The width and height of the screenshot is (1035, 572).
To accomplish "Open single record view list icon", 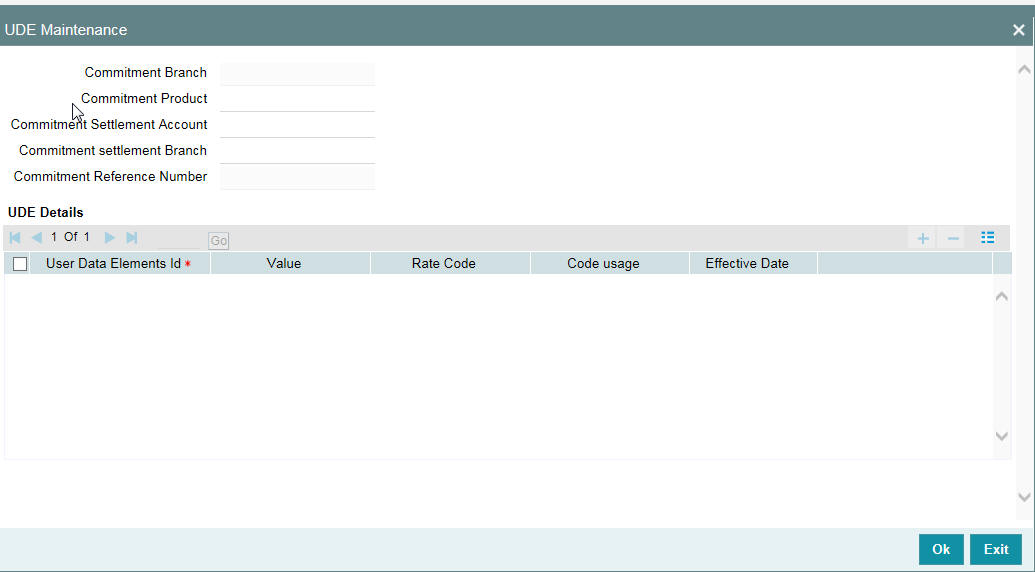I will point(987,238).
